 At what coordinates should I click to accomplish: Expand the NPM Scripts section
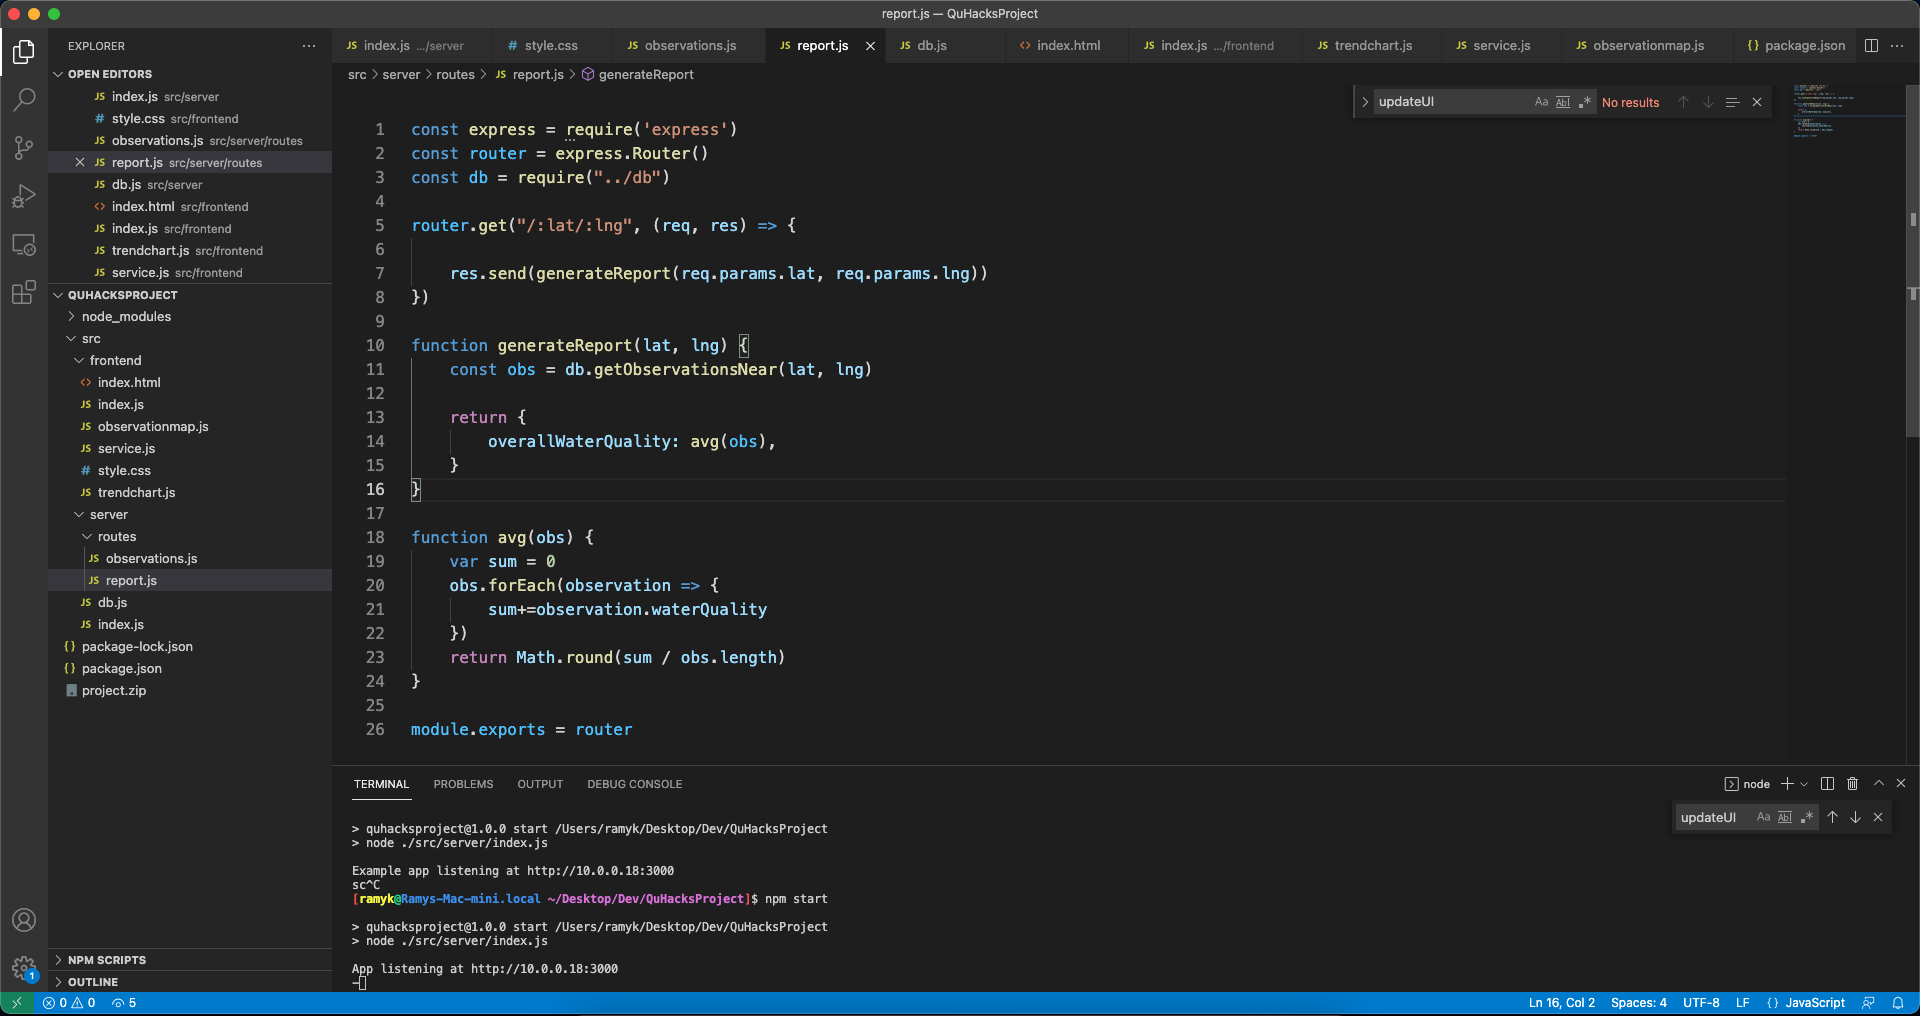[x=106, y=960]
